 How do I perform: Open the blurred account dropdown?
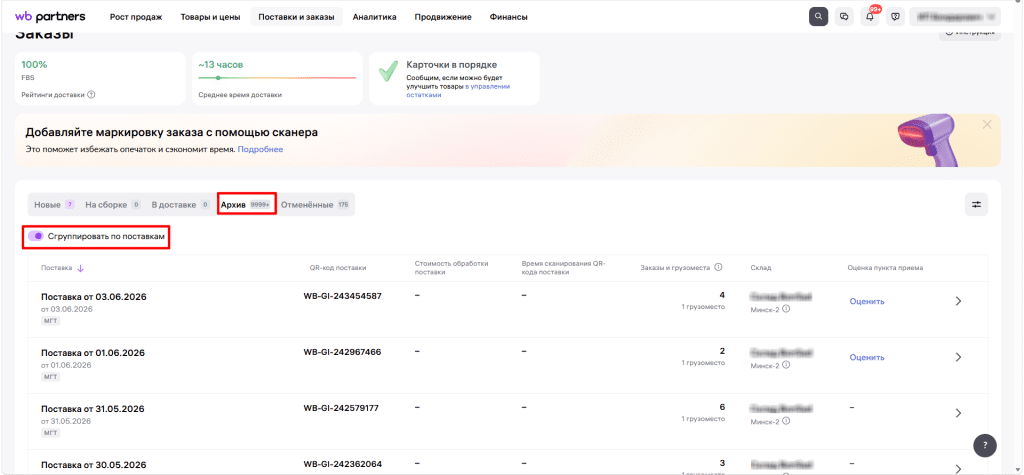(955, 17)
